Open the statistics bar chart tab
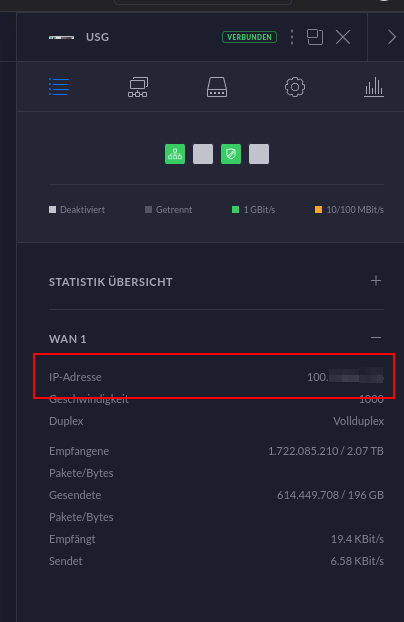 [x=374, y=87]
